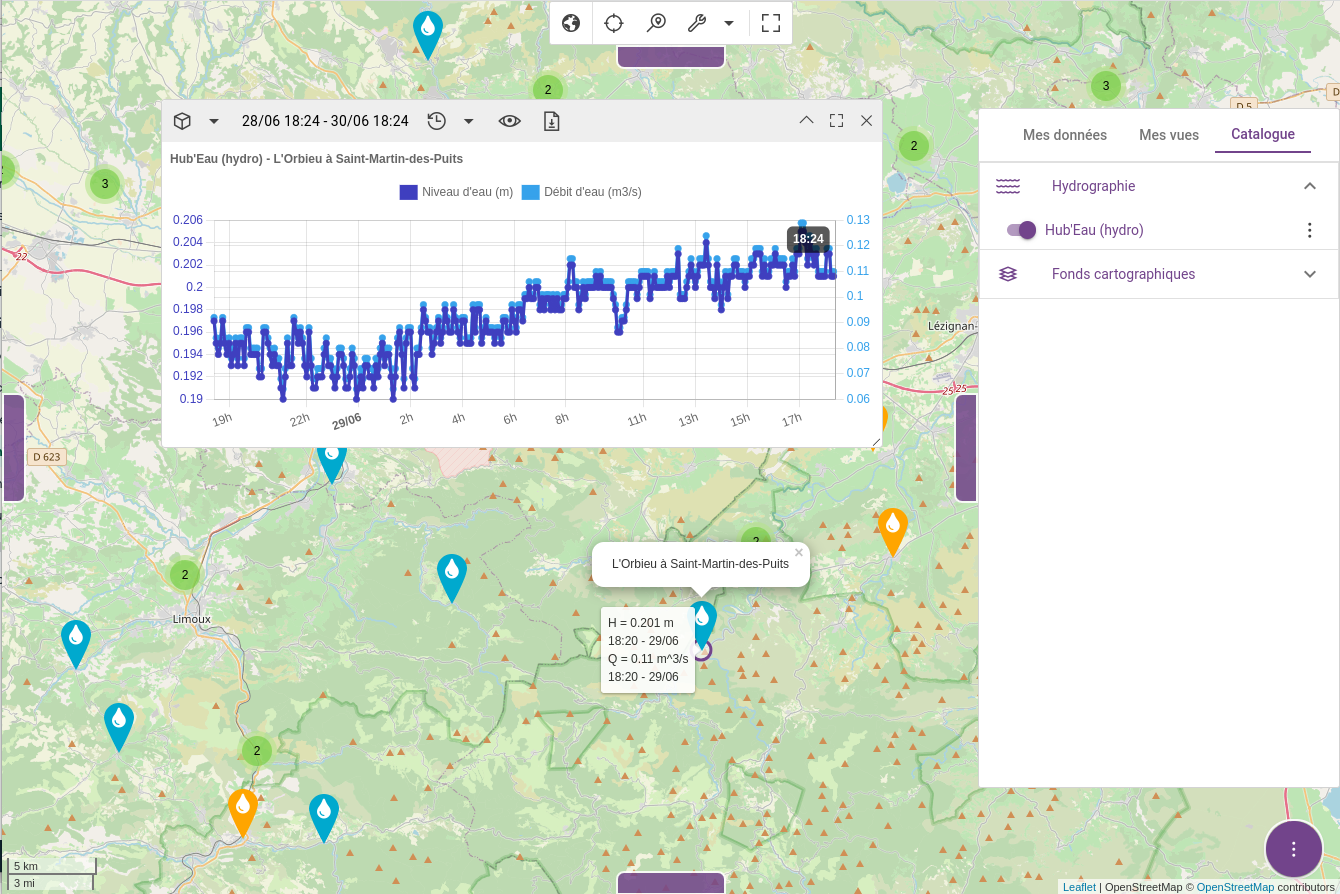Switch to the Mes données tab
This screenshot has width=1340, height=894.
(1064, 135)
